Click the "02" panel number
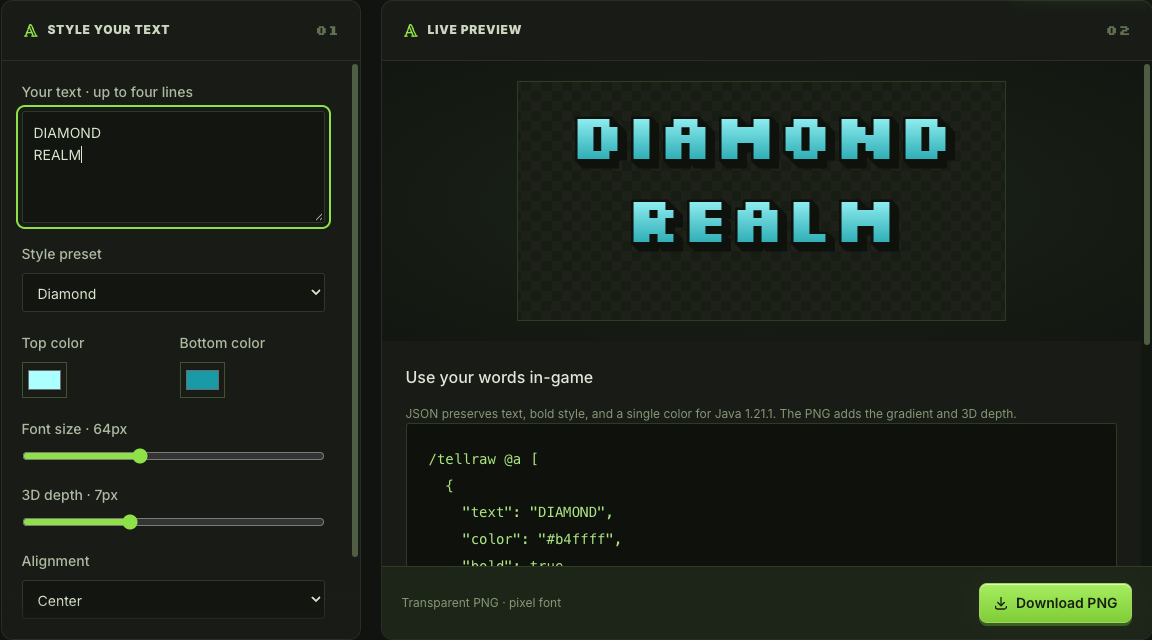Screen dimensions: 1152x640 point(1118,31)
